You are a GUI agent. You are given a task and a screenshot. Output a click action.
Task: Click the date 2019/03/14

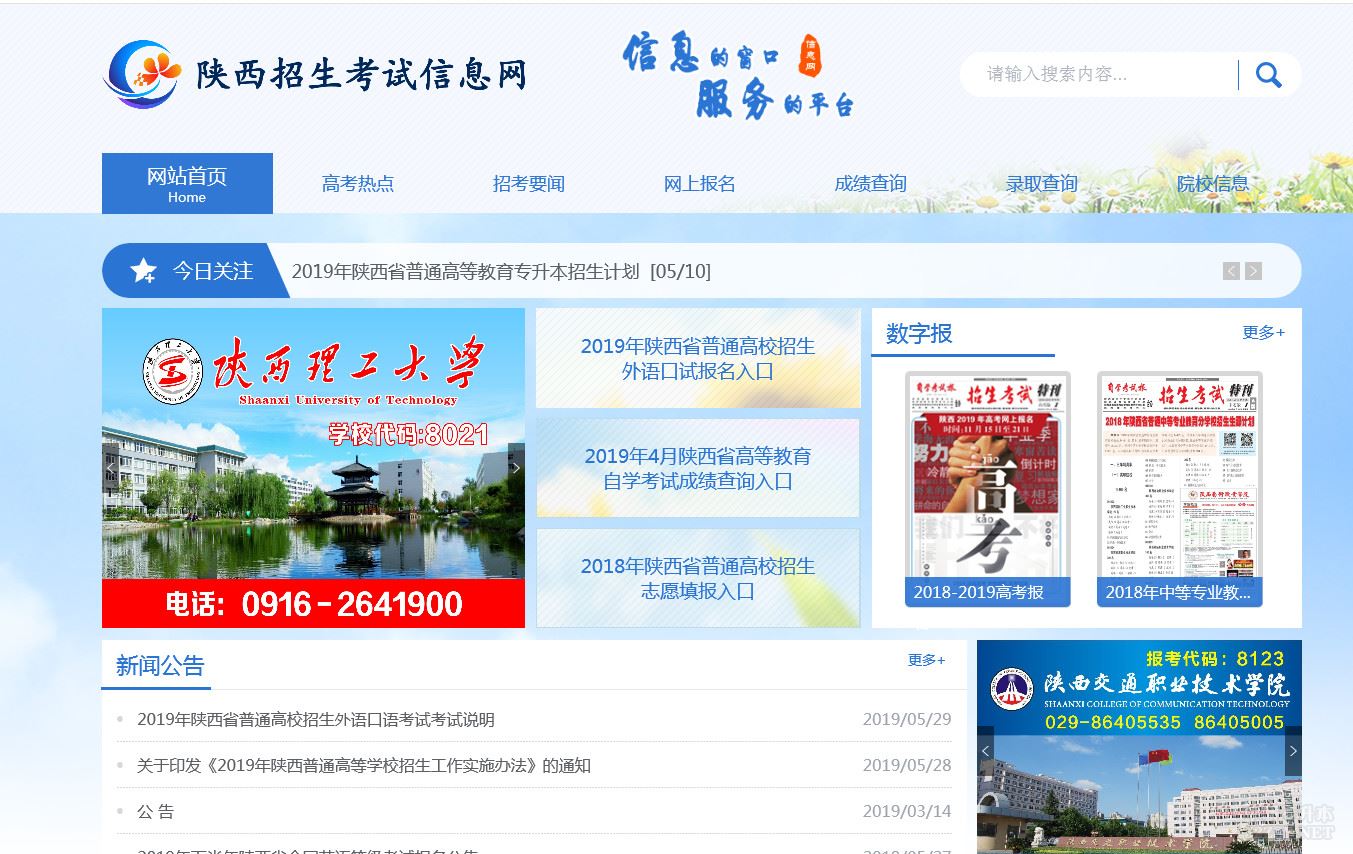(x=907, y=812)
